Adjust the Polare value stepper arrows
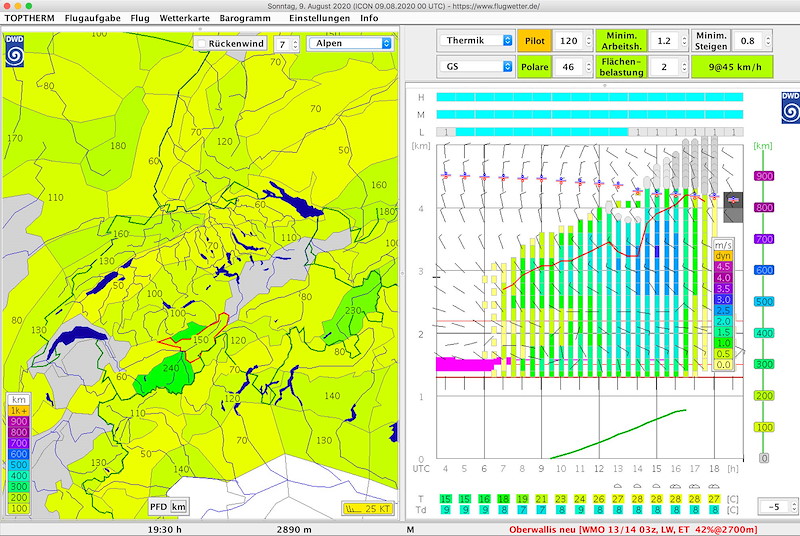Viewport: 800px width, 536px height. (588, 67)
